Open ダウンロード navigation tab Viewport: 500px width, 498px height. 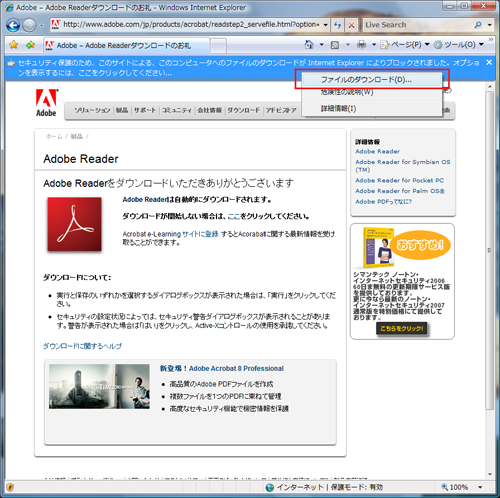[x=243, y=110]
